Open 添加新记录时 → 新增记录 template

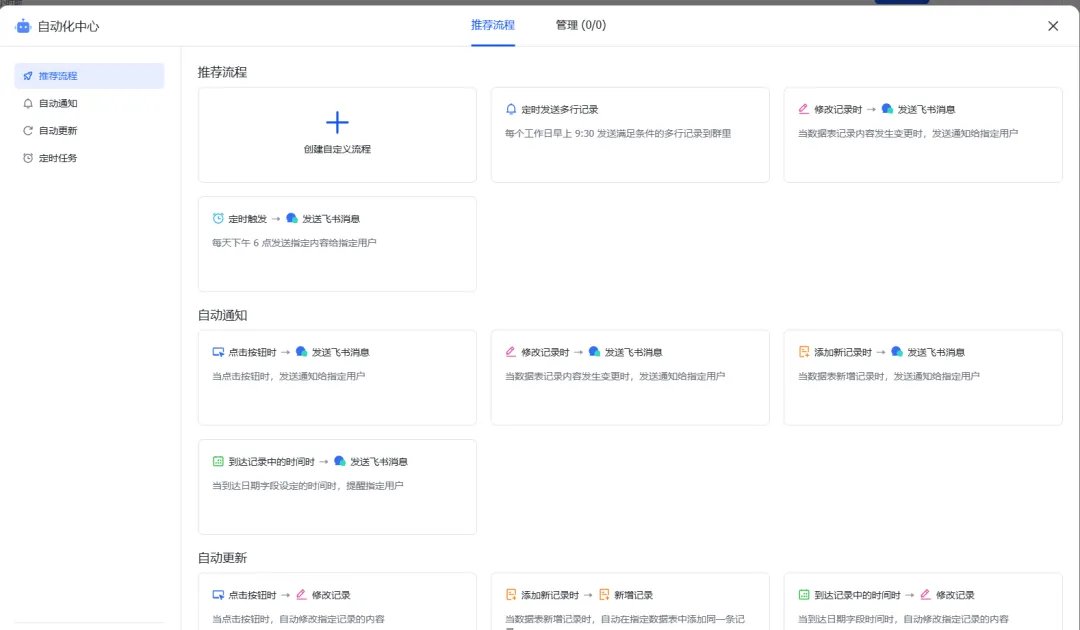(x=630, y=601)
